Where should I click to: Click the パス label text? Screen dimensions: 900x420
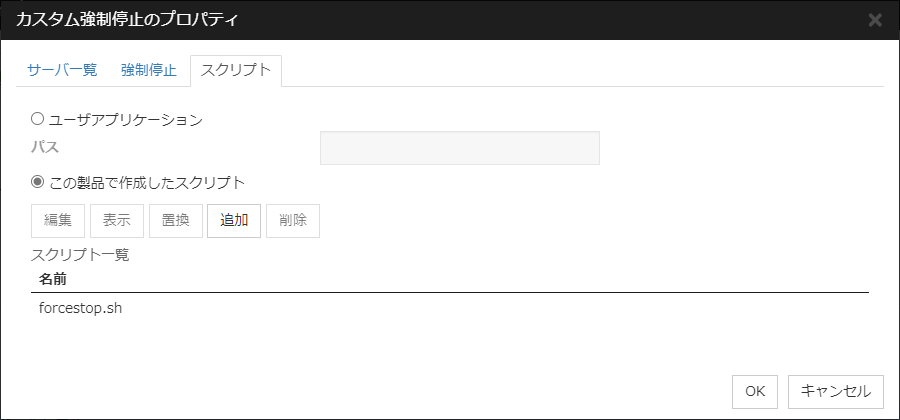(45, 147)
